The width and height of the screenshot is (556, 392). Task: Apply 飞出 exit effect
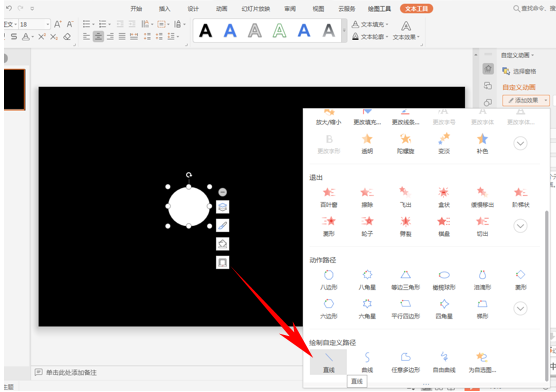(405, 197)
